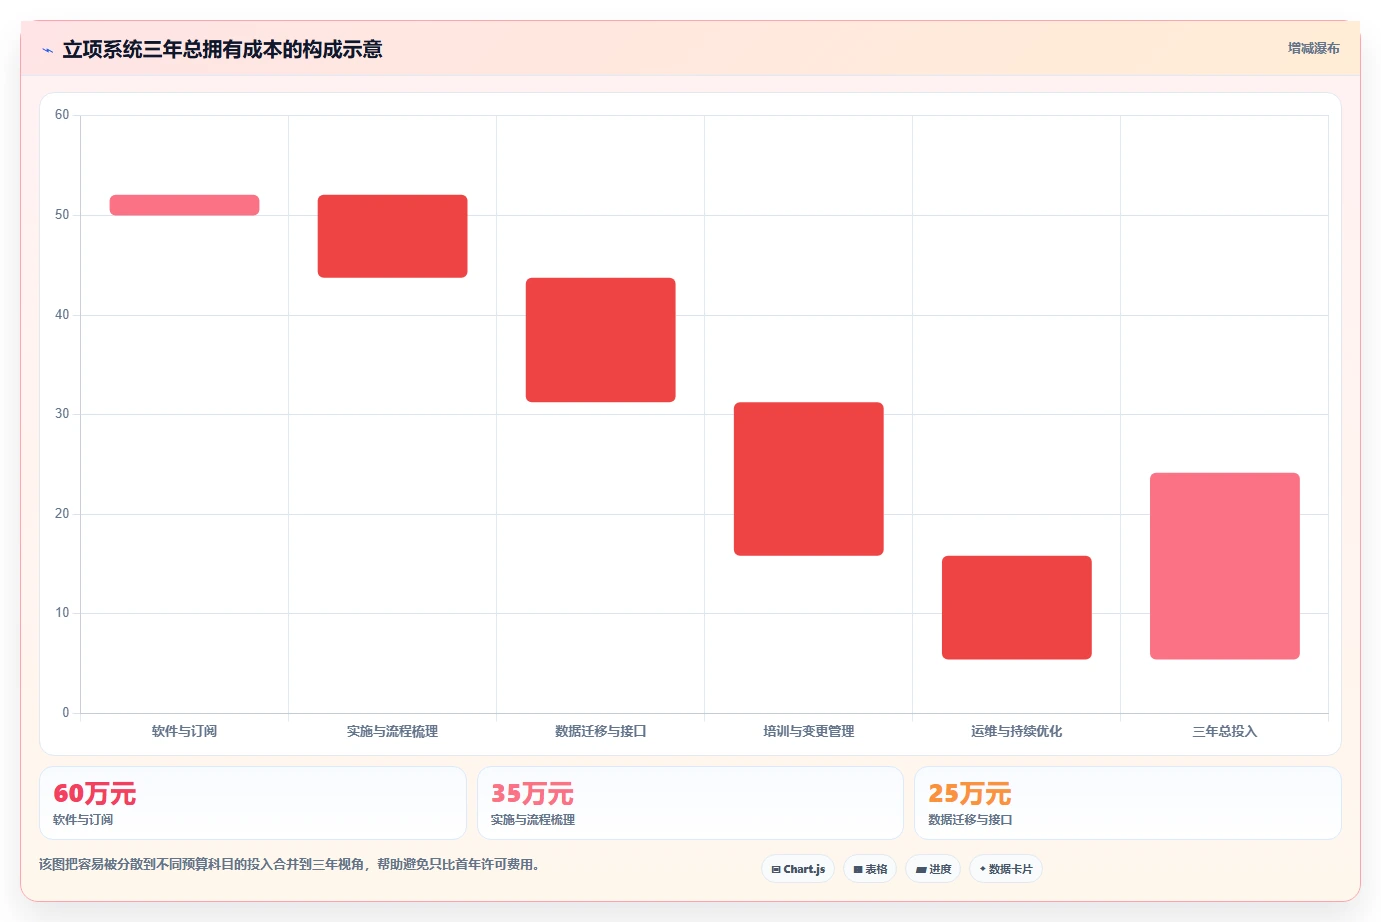Open the 25万元 数据迁移与接口 card
1381x922 pixels.
[1128, 803]
